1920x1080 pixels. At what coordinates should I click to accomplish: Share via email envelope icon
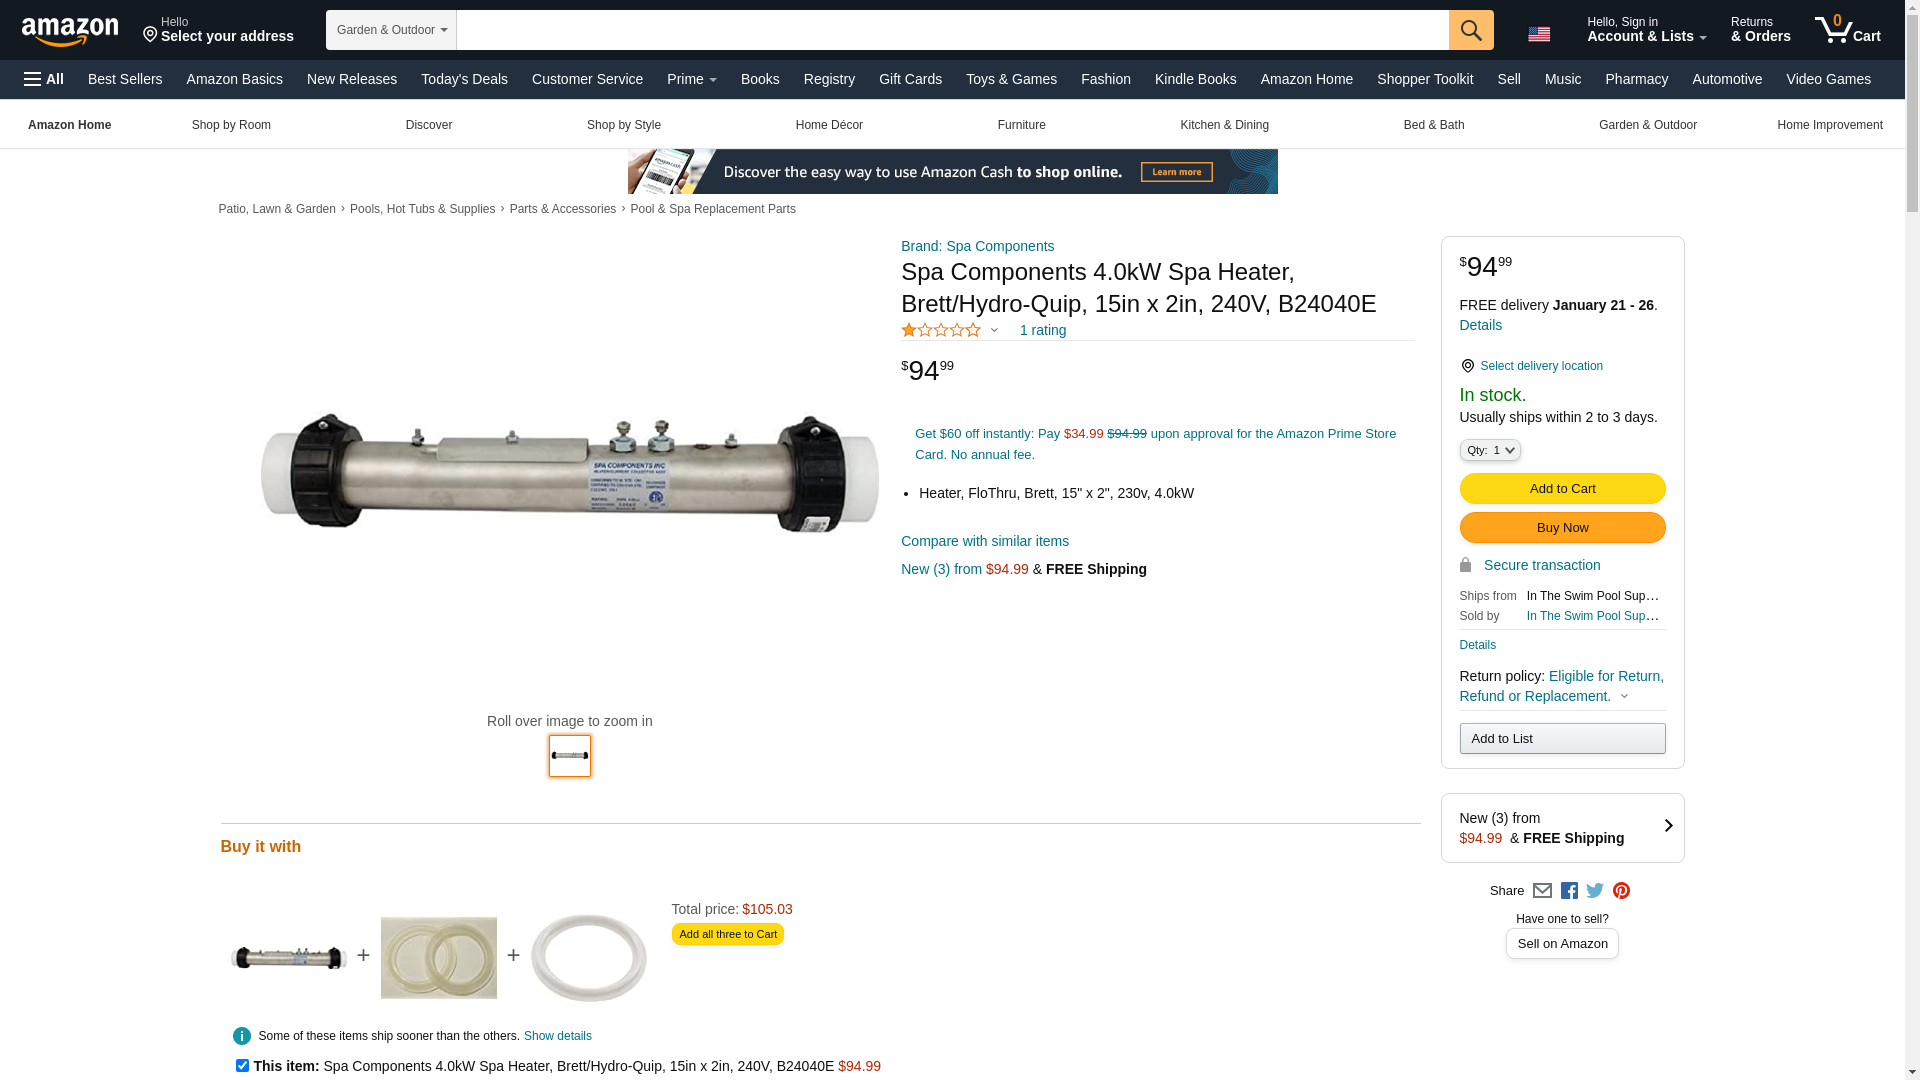pos(1542,891)
